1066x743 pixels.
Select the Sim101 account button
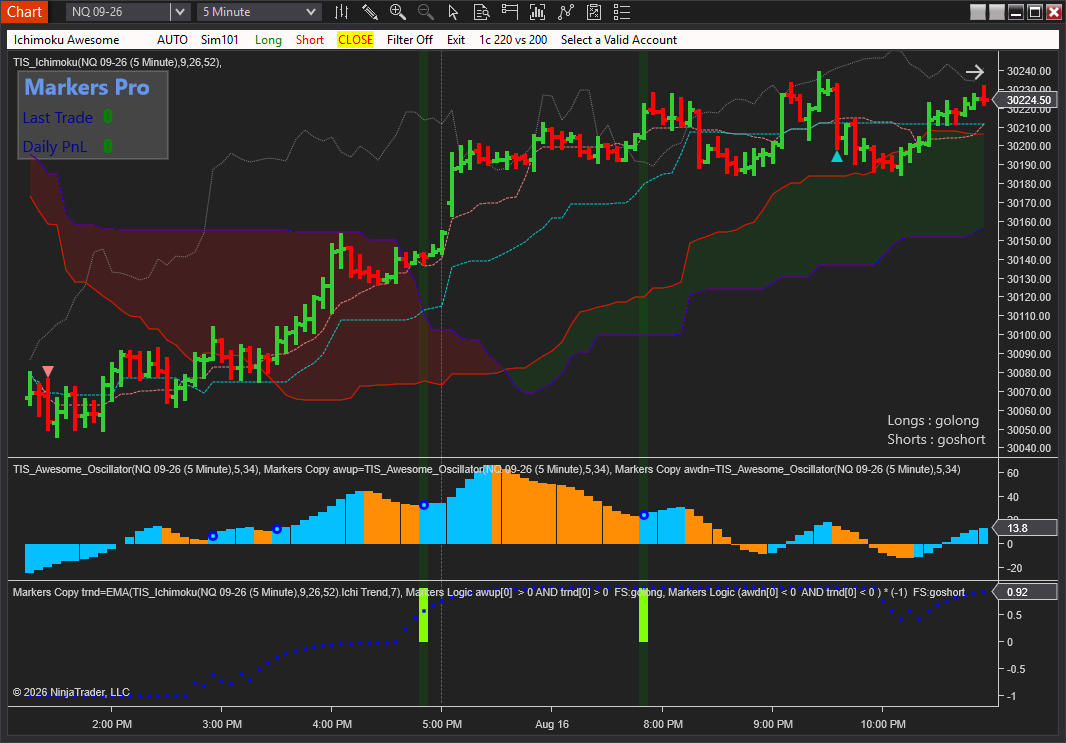[x=220, y=39]
